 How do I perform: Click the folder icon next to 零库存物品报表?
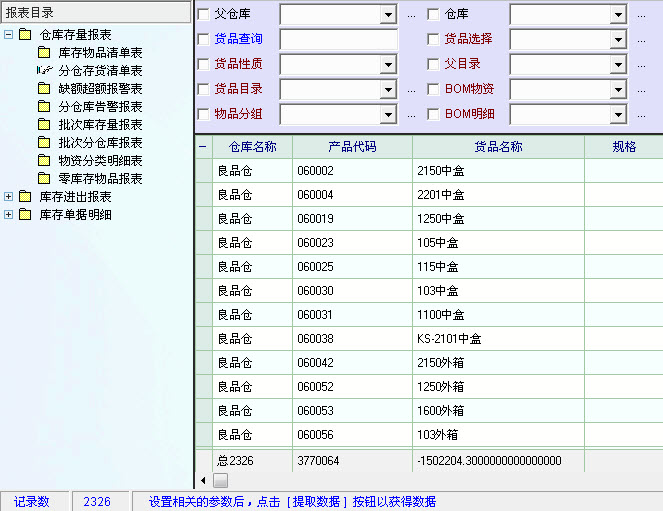43,179
